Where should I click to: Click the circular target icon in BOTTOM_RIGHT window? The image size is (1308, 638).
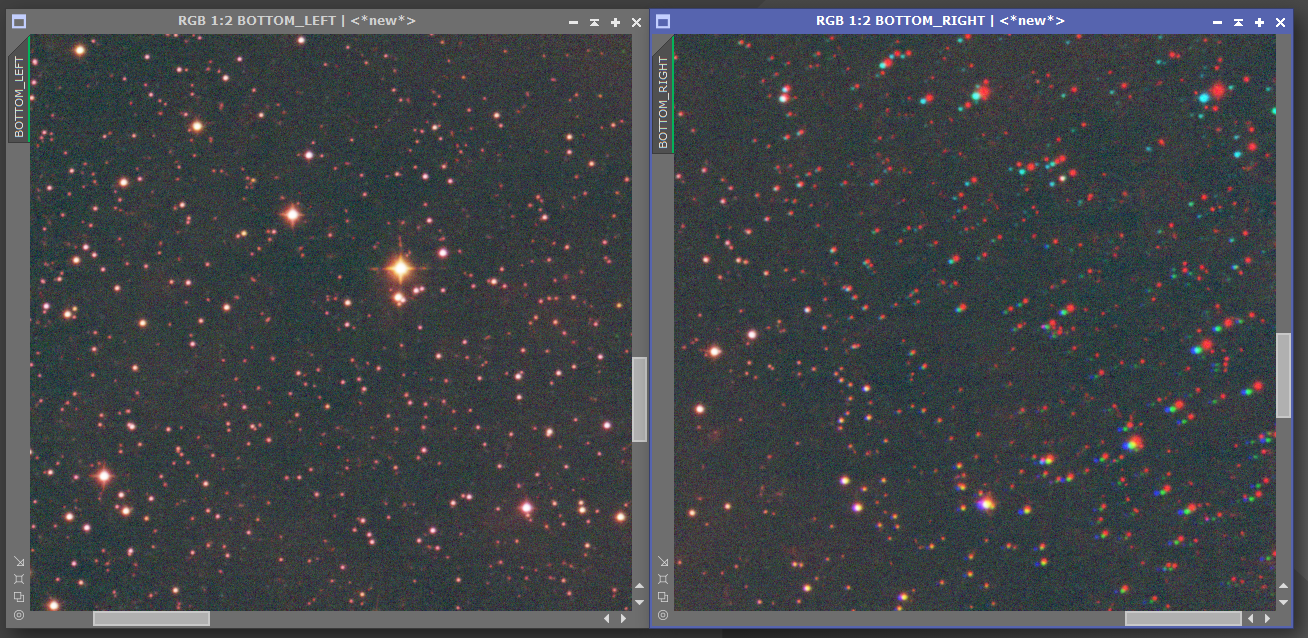pos(663,614)
